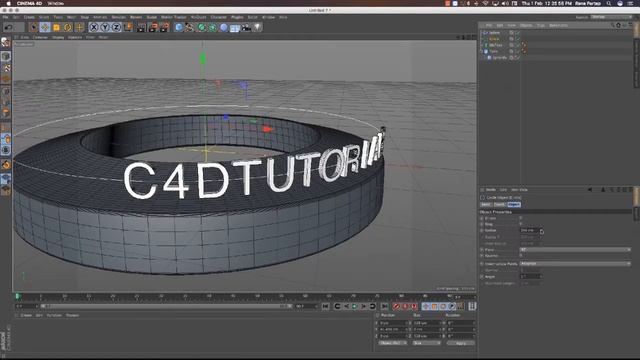The height and width of the screenshot is (360, 640).
Task: Click the Apply button in Coordinates
Action: pos(461,343)
